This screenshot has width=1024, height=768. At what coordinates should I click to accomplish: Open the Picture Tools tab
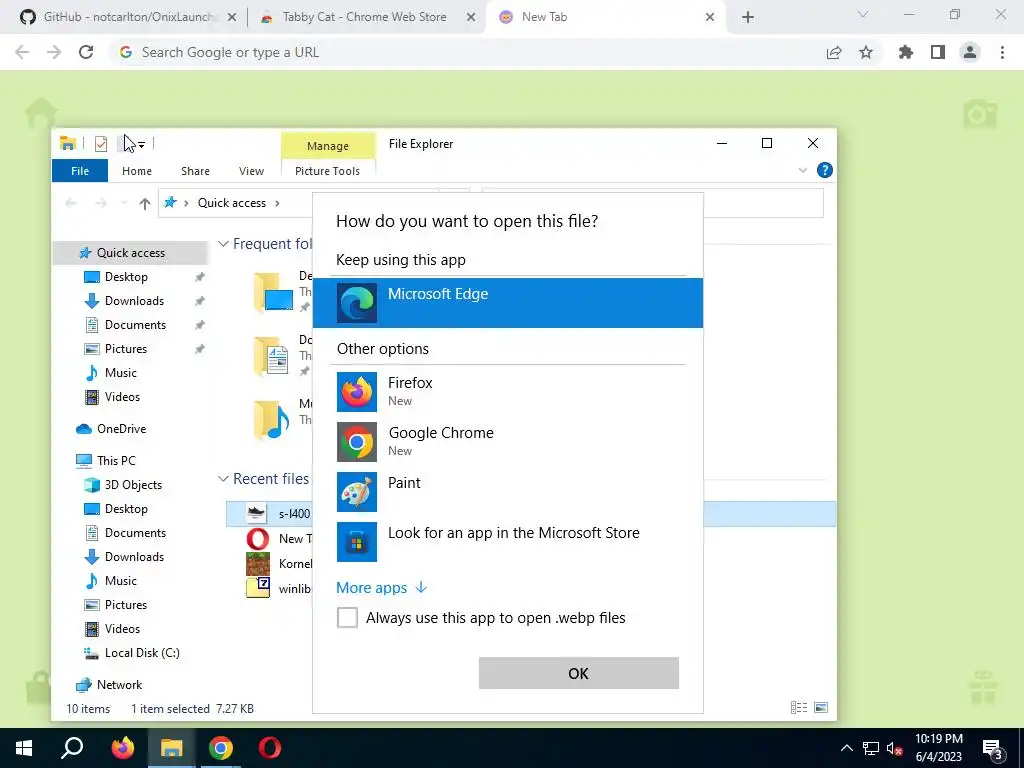pos(327,171)
